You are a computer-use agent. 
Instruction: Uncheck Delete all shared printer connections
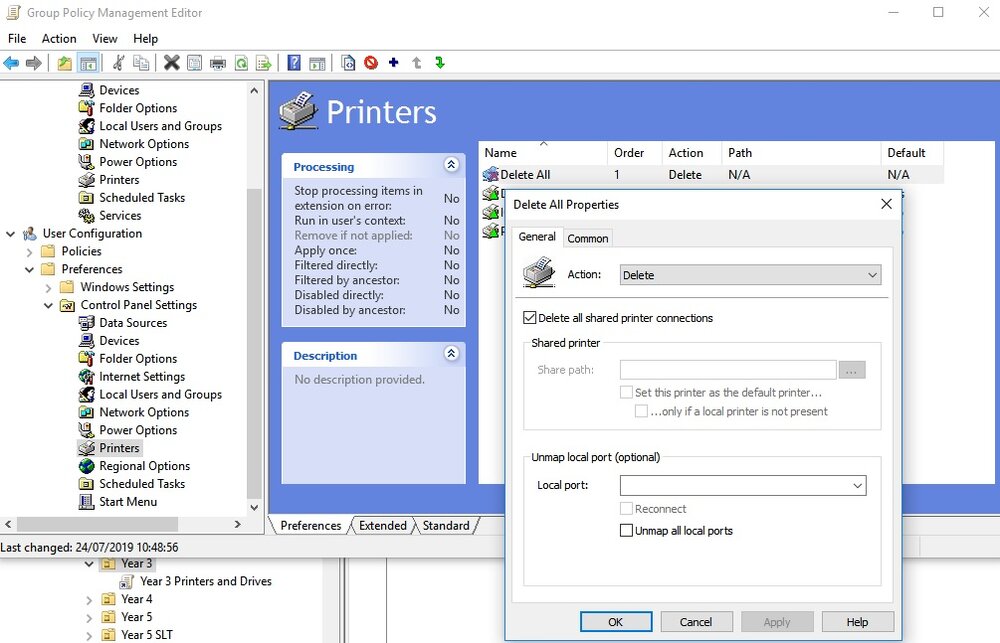tap(529, 318)
